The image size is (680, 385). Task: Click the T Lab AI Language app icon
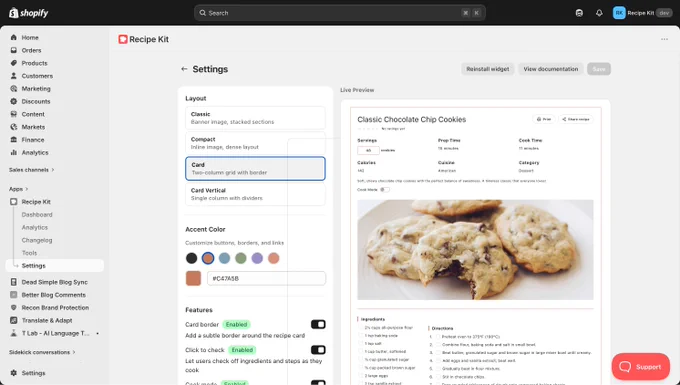point(13,333)
